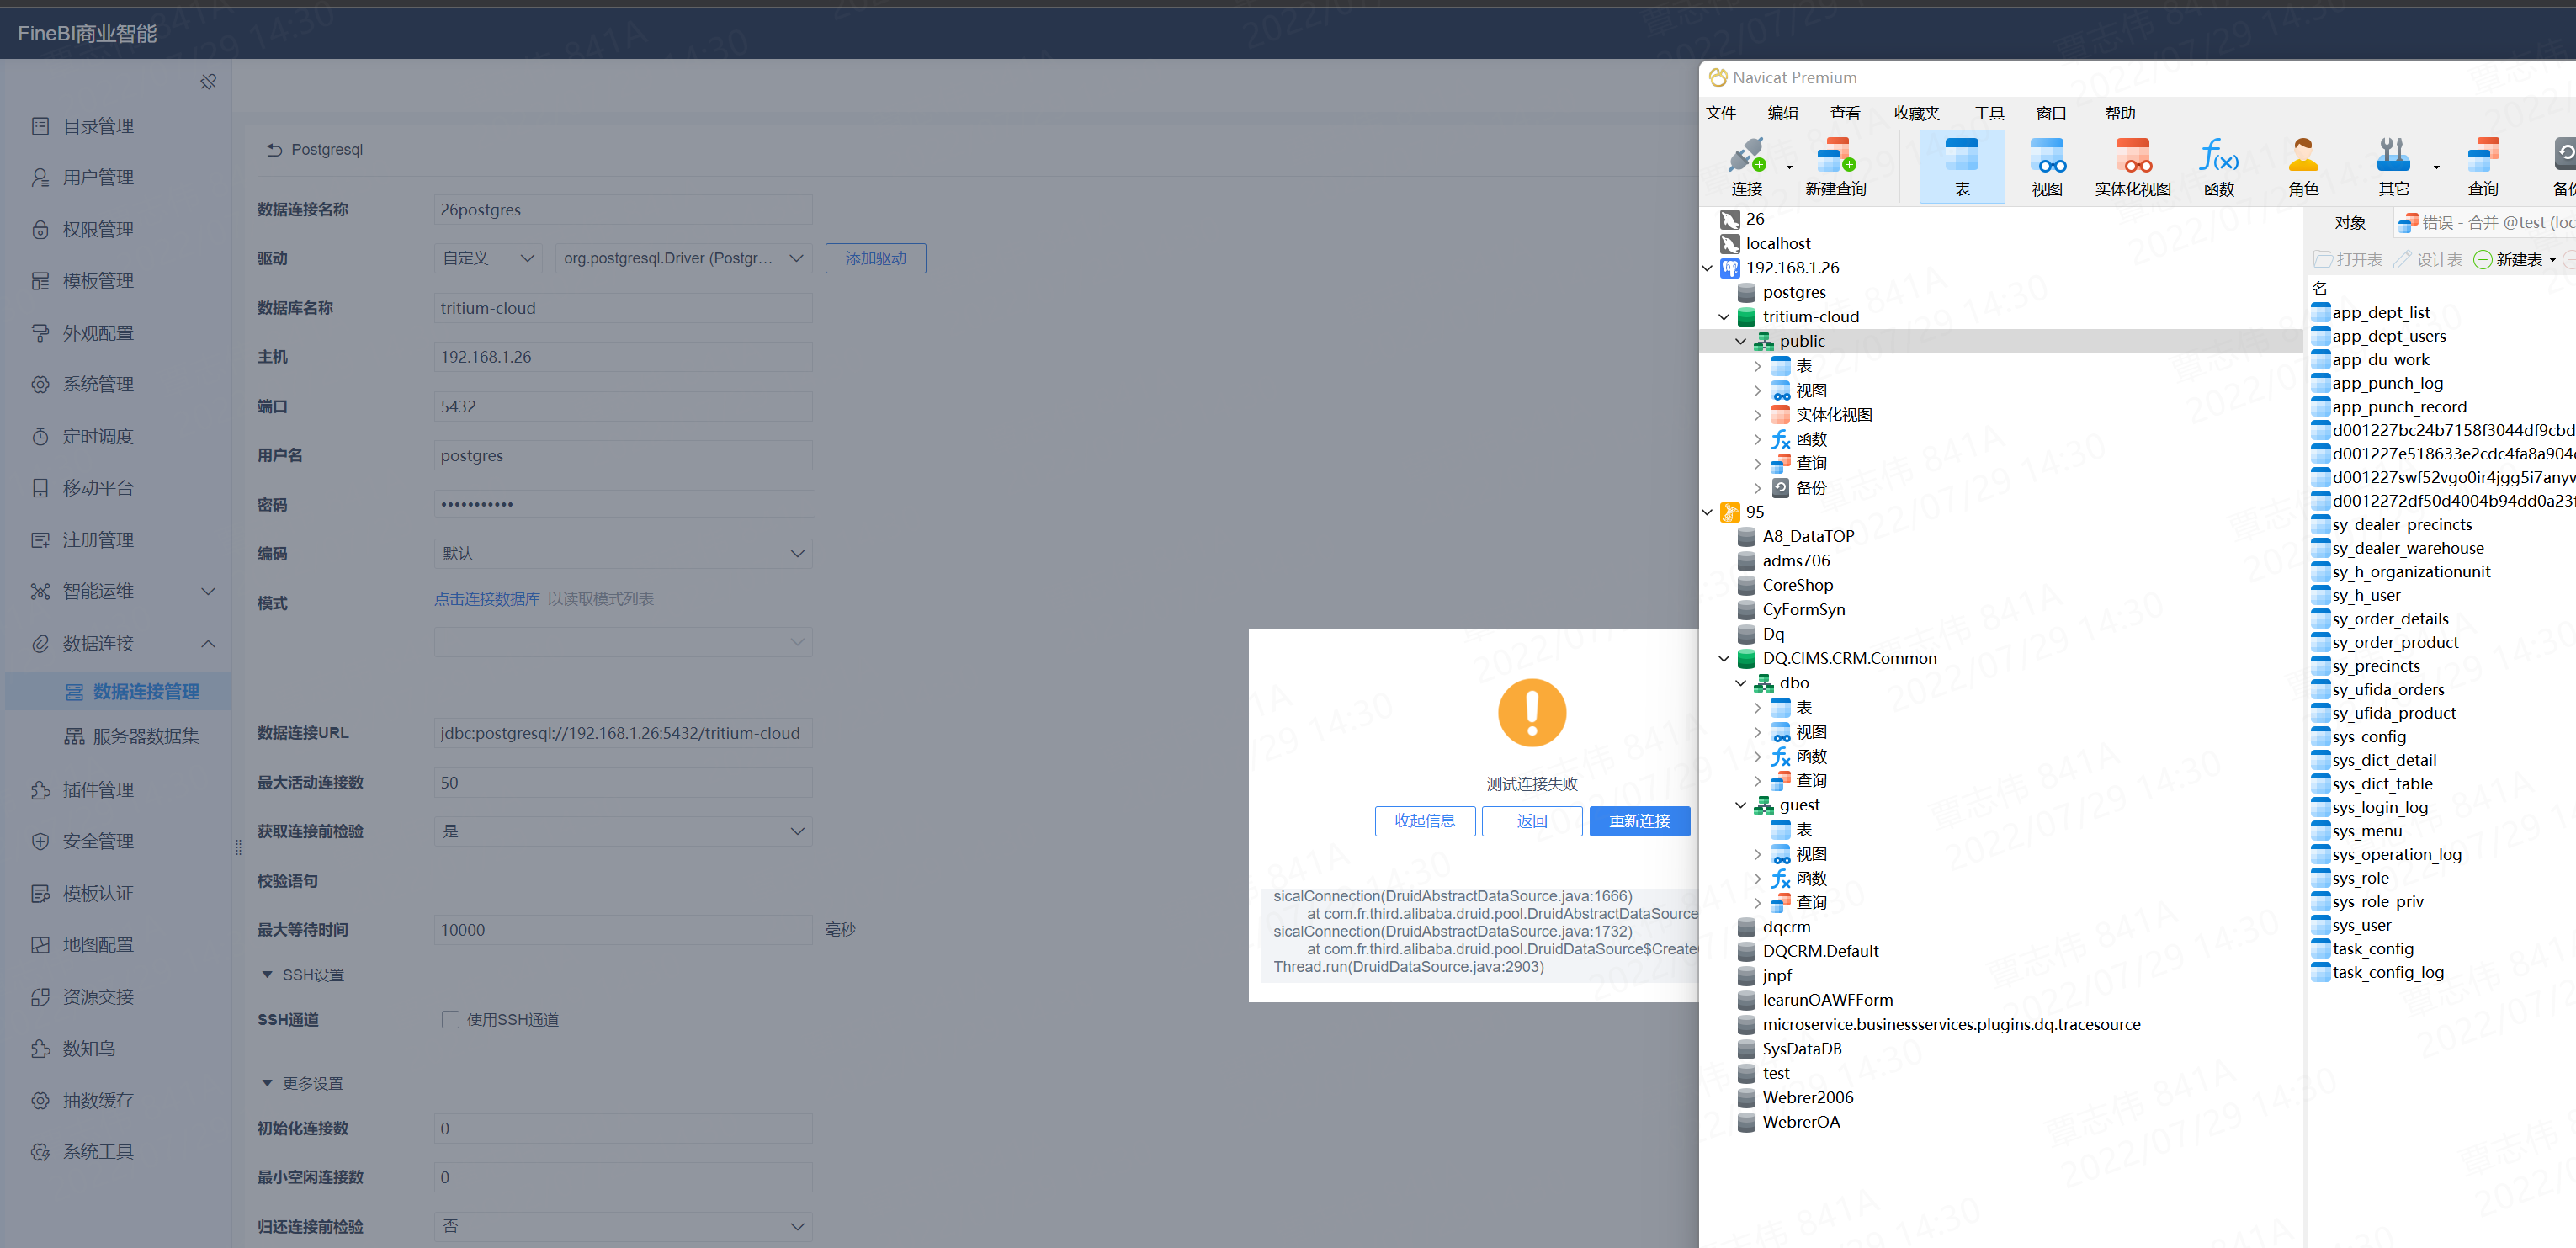Open 移动平台 in FineBI sidebar
Viewport: 2576px width, 1248px height.
point(97,488)
